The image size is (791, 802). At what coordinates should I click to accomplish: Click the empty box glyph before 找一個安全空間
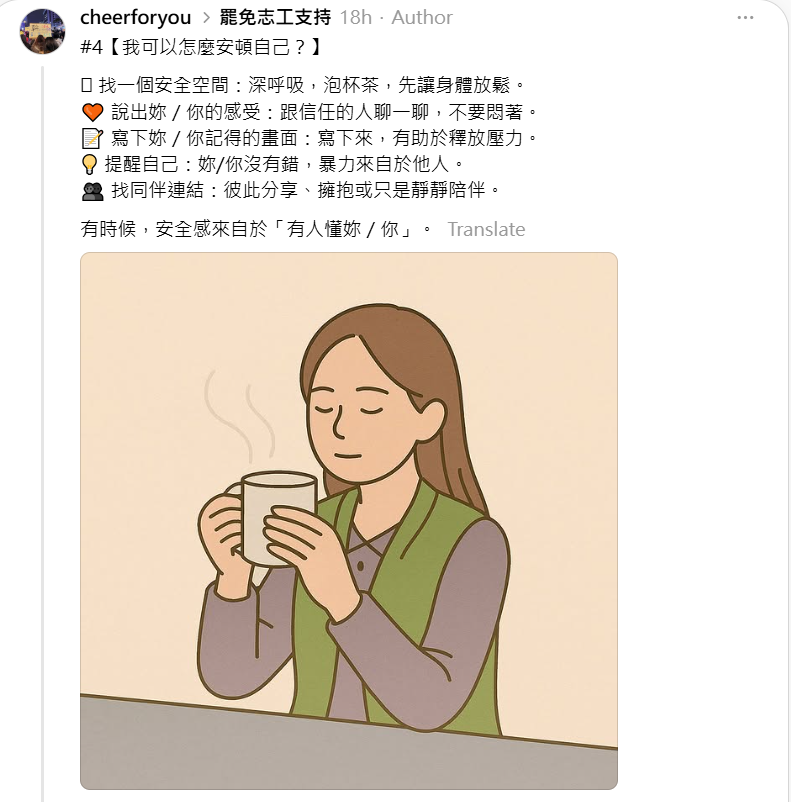point(86,85)
